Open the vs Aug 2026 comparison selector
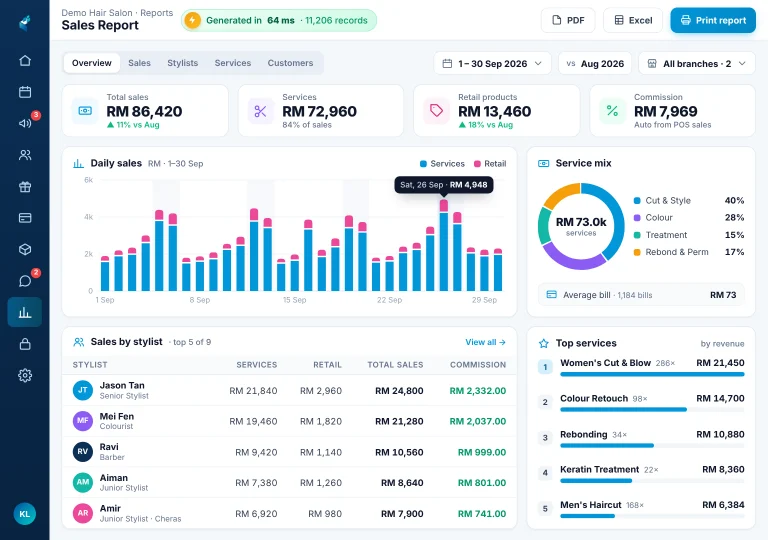This screenshot has width=768, height=540. 595,64
